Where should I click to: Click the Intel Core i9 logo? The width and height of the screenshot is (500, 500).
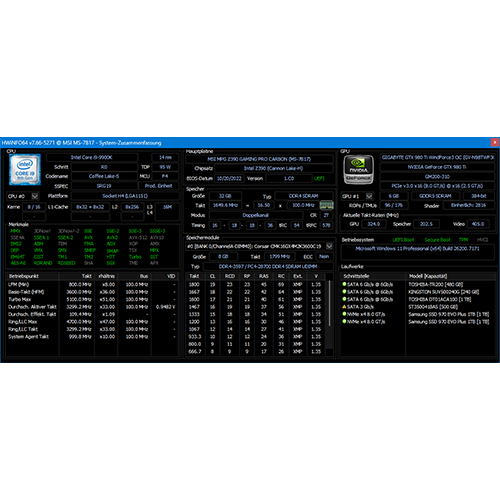tap(25, 169)
